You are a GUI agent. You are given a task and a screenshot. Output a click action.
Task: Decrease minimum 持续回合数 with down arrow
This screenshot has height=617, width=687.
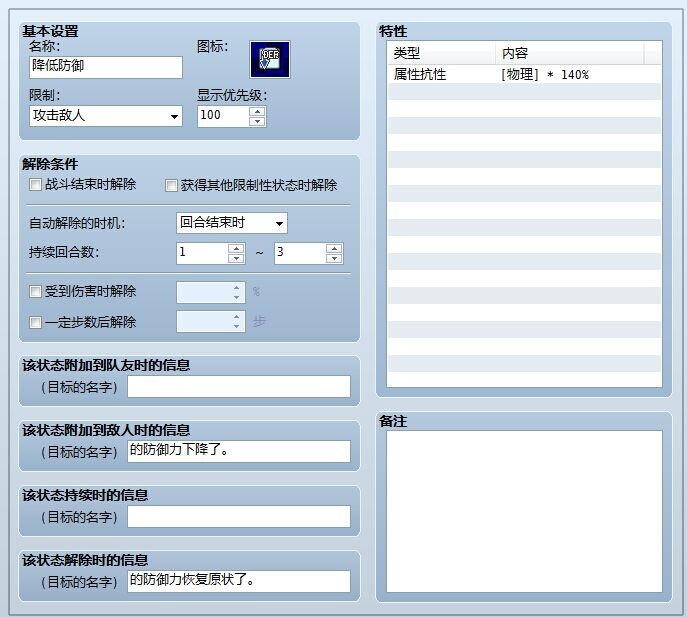pos(236,259)
